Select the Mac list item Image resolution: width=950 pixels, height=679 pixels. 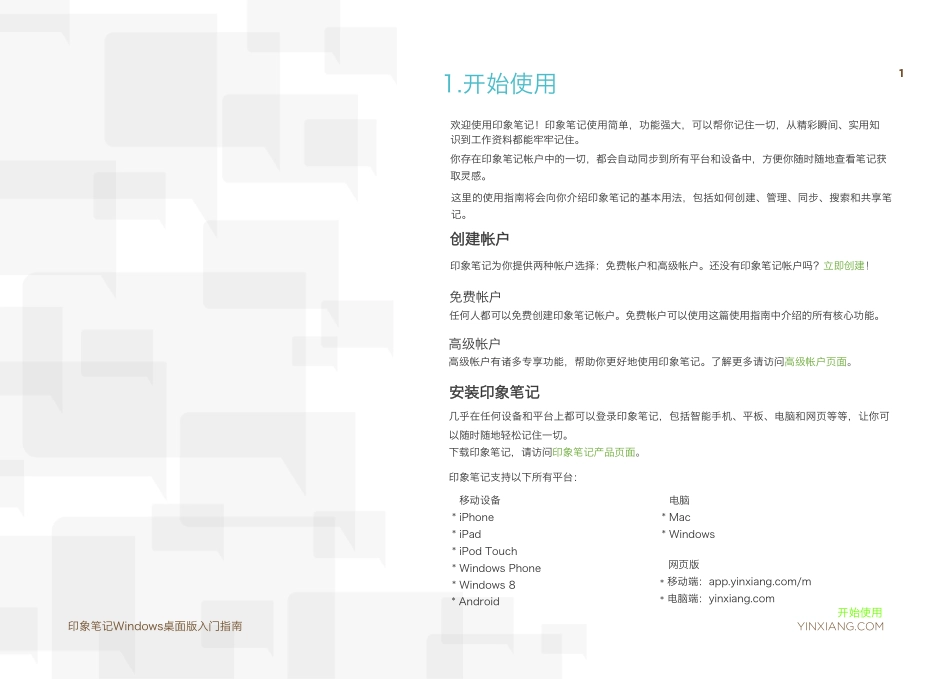680,517
